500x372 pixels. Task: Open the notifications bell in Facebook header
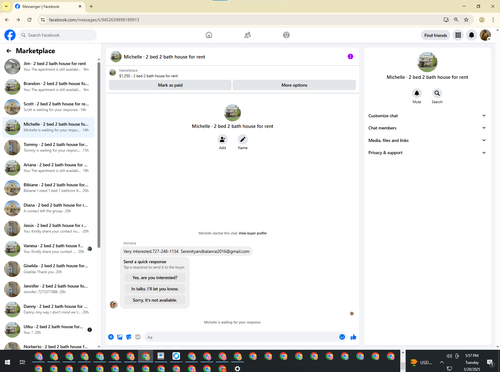coord(472,35)
